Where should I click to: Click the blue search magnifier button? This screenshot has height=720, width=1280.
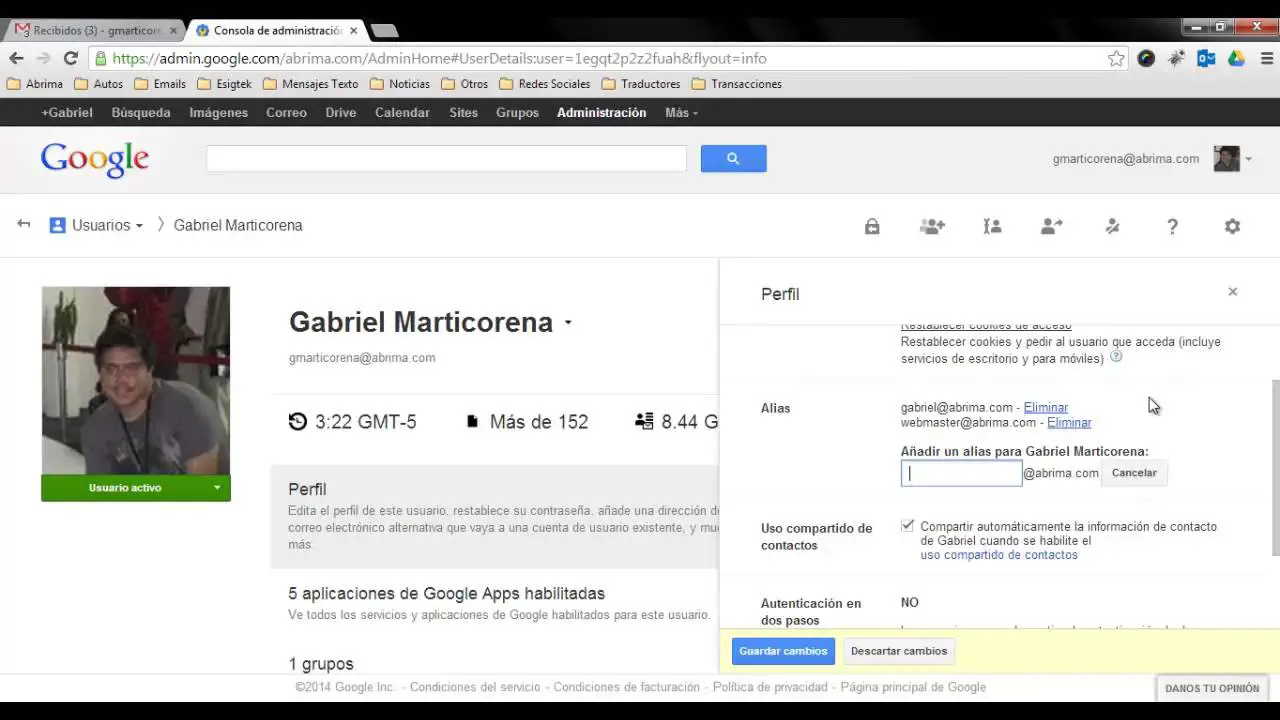733,158
